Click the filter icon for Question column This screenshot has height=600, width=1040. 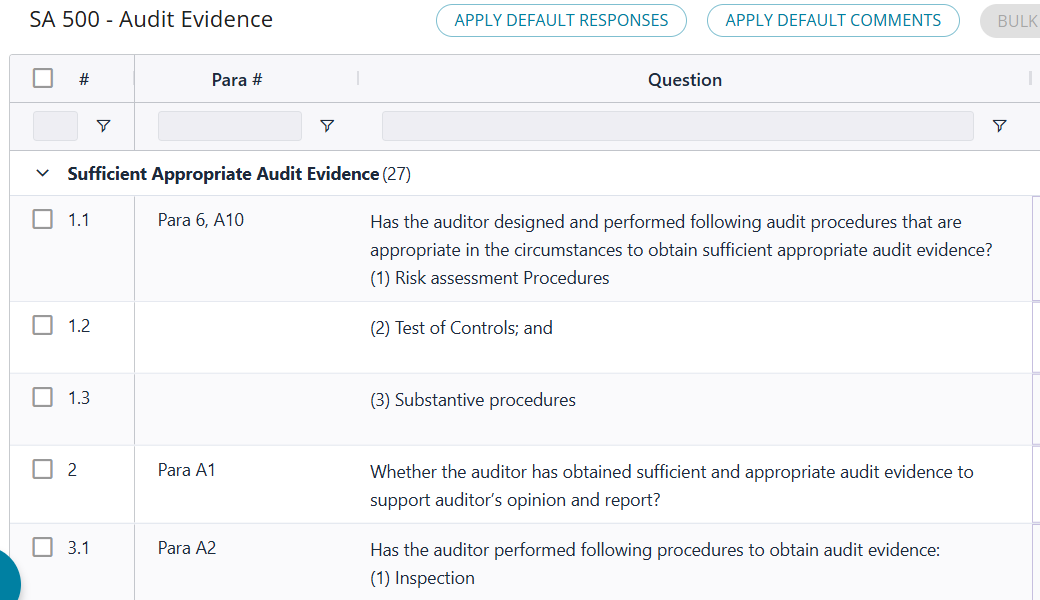point(999,126)
